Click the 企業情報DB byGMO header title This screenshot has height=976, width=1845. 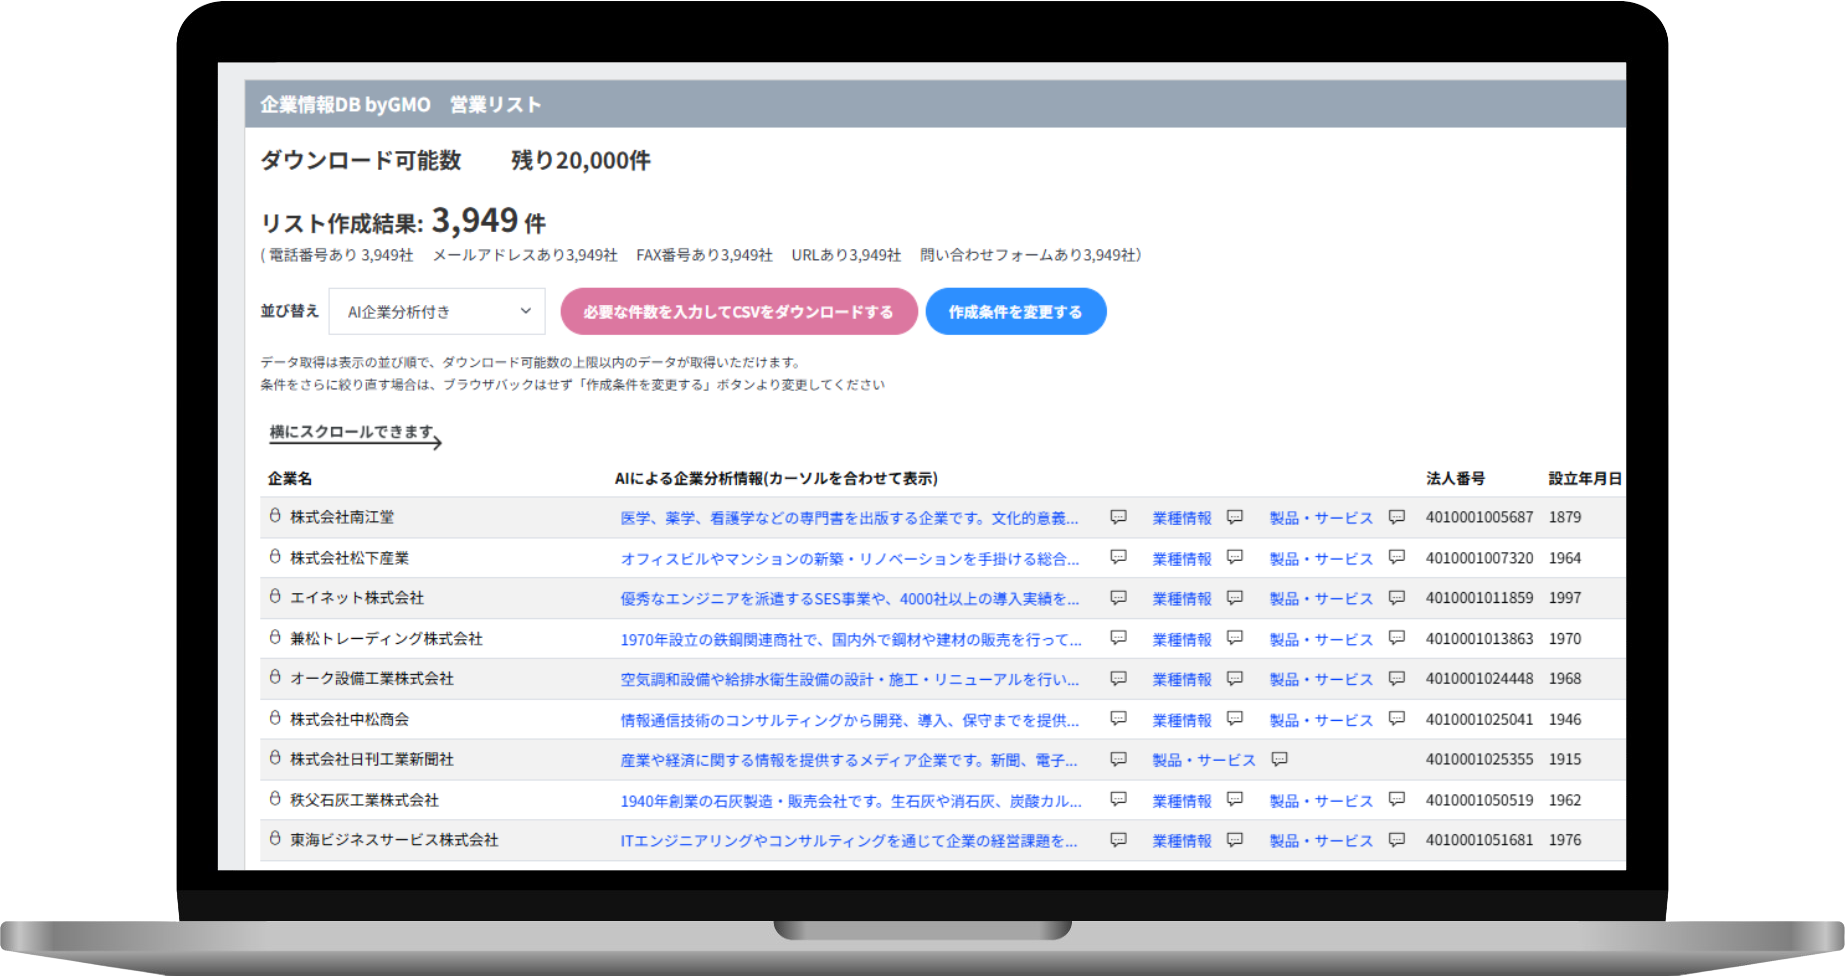(345, 105)
